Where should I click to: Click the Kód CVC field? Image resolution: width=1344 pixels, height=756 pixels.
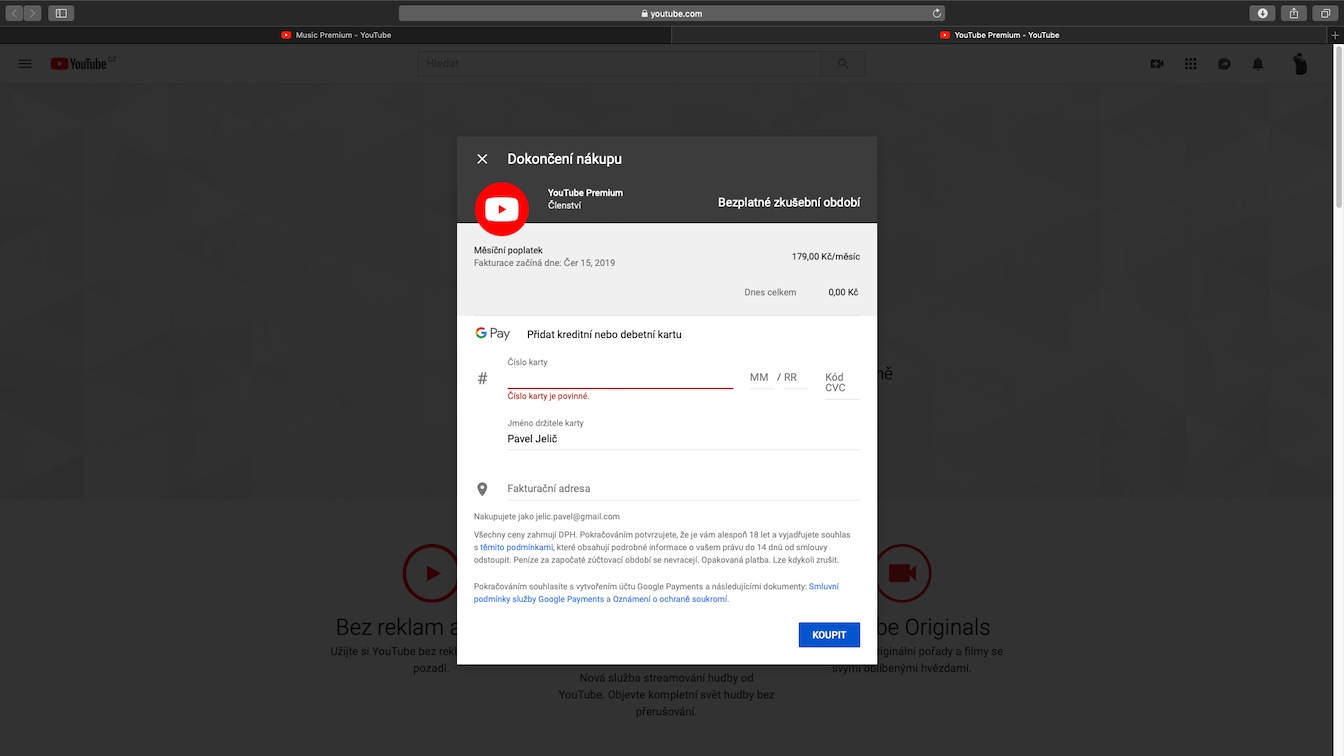tap(841, 383)
